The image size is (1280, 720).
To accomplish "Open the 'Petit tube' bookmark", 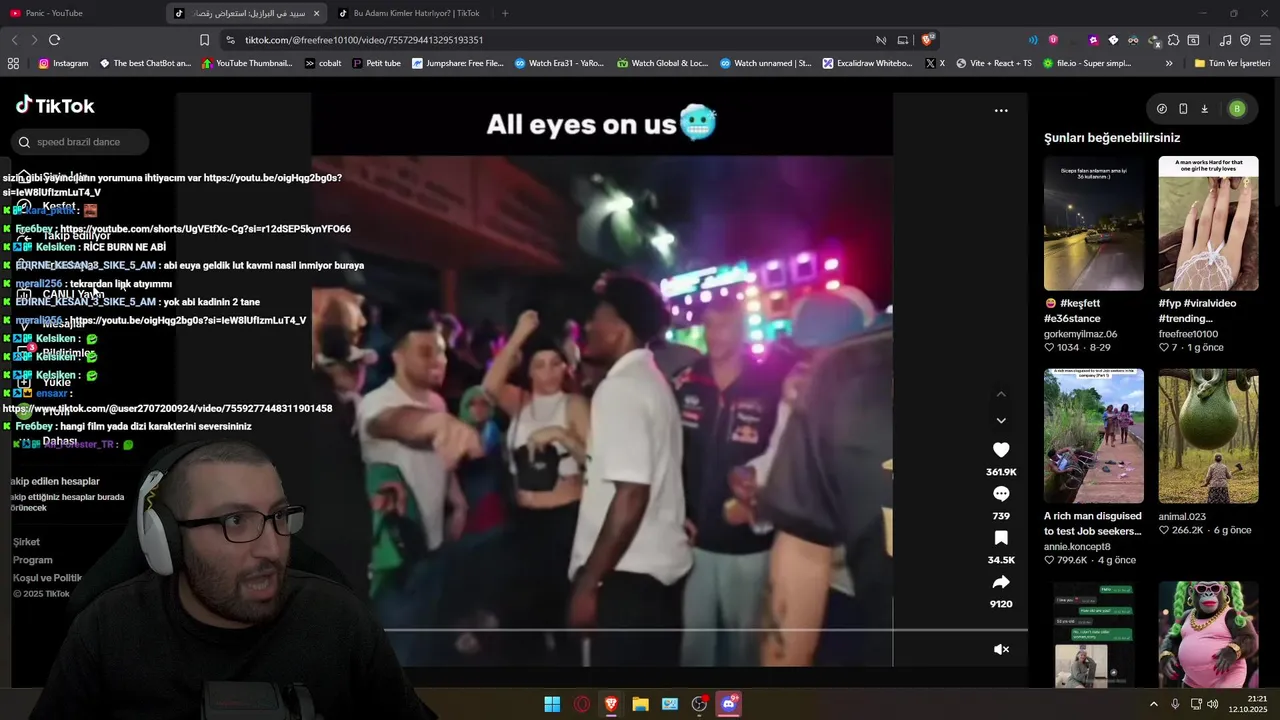I will pos(377,63).
